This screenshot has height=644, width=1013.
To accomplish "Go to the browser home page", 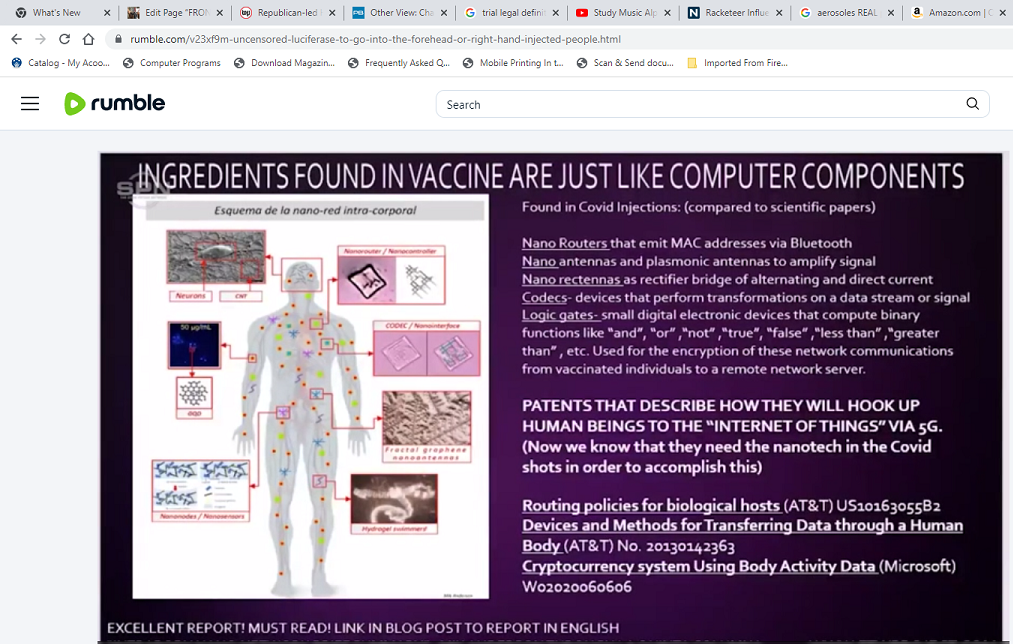I will 89,39.
